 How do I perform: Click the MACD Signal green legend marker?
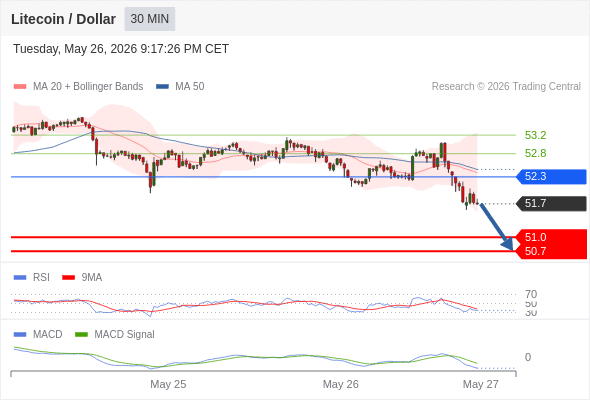pyautogui.click(x=81, y=334)
